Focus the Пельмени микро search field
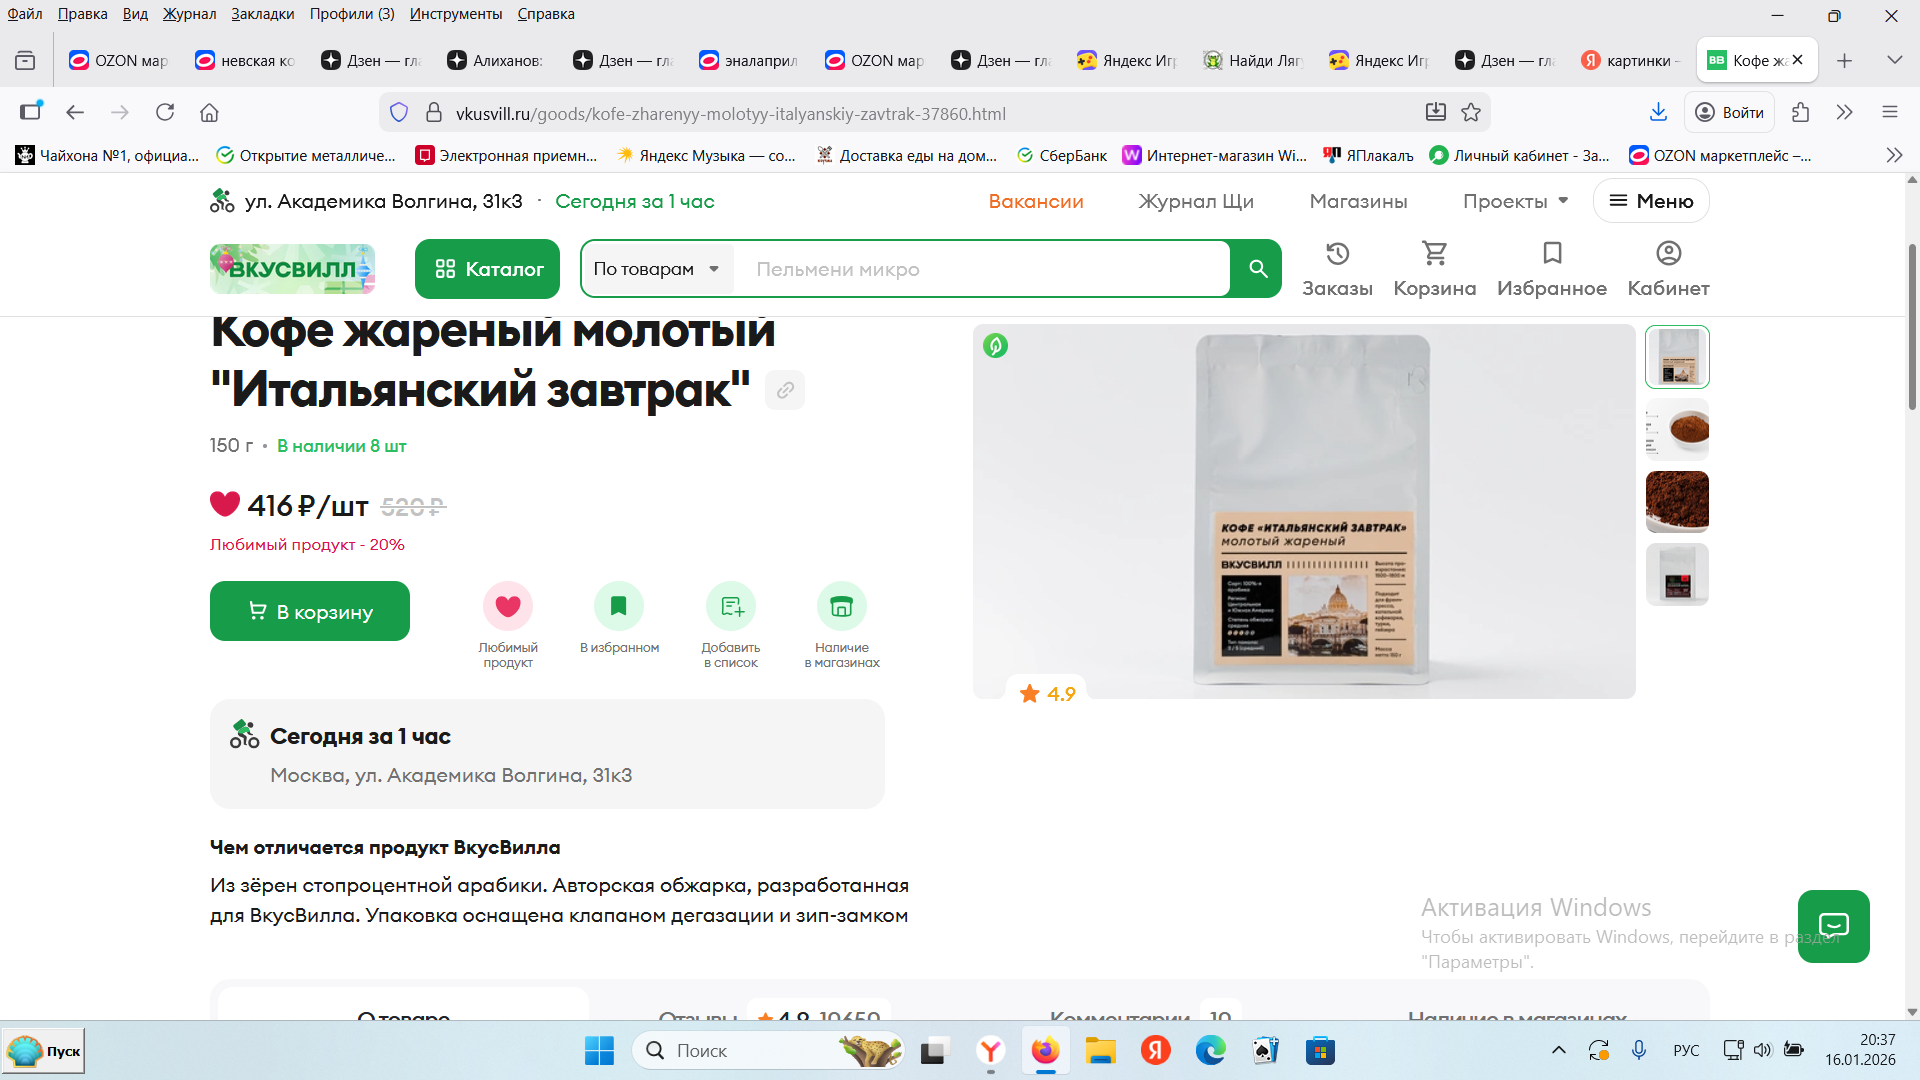The width and height of the screenshot is (1920, 1080). point(982,269)
